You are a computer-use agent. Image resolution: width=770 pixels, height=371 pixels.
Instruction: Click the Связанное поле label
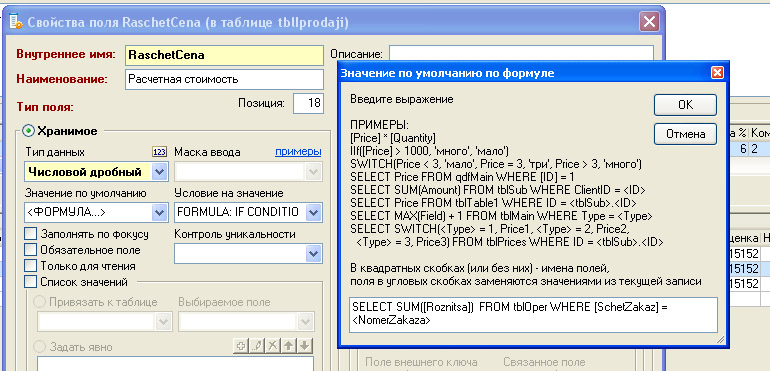(544, 363)
